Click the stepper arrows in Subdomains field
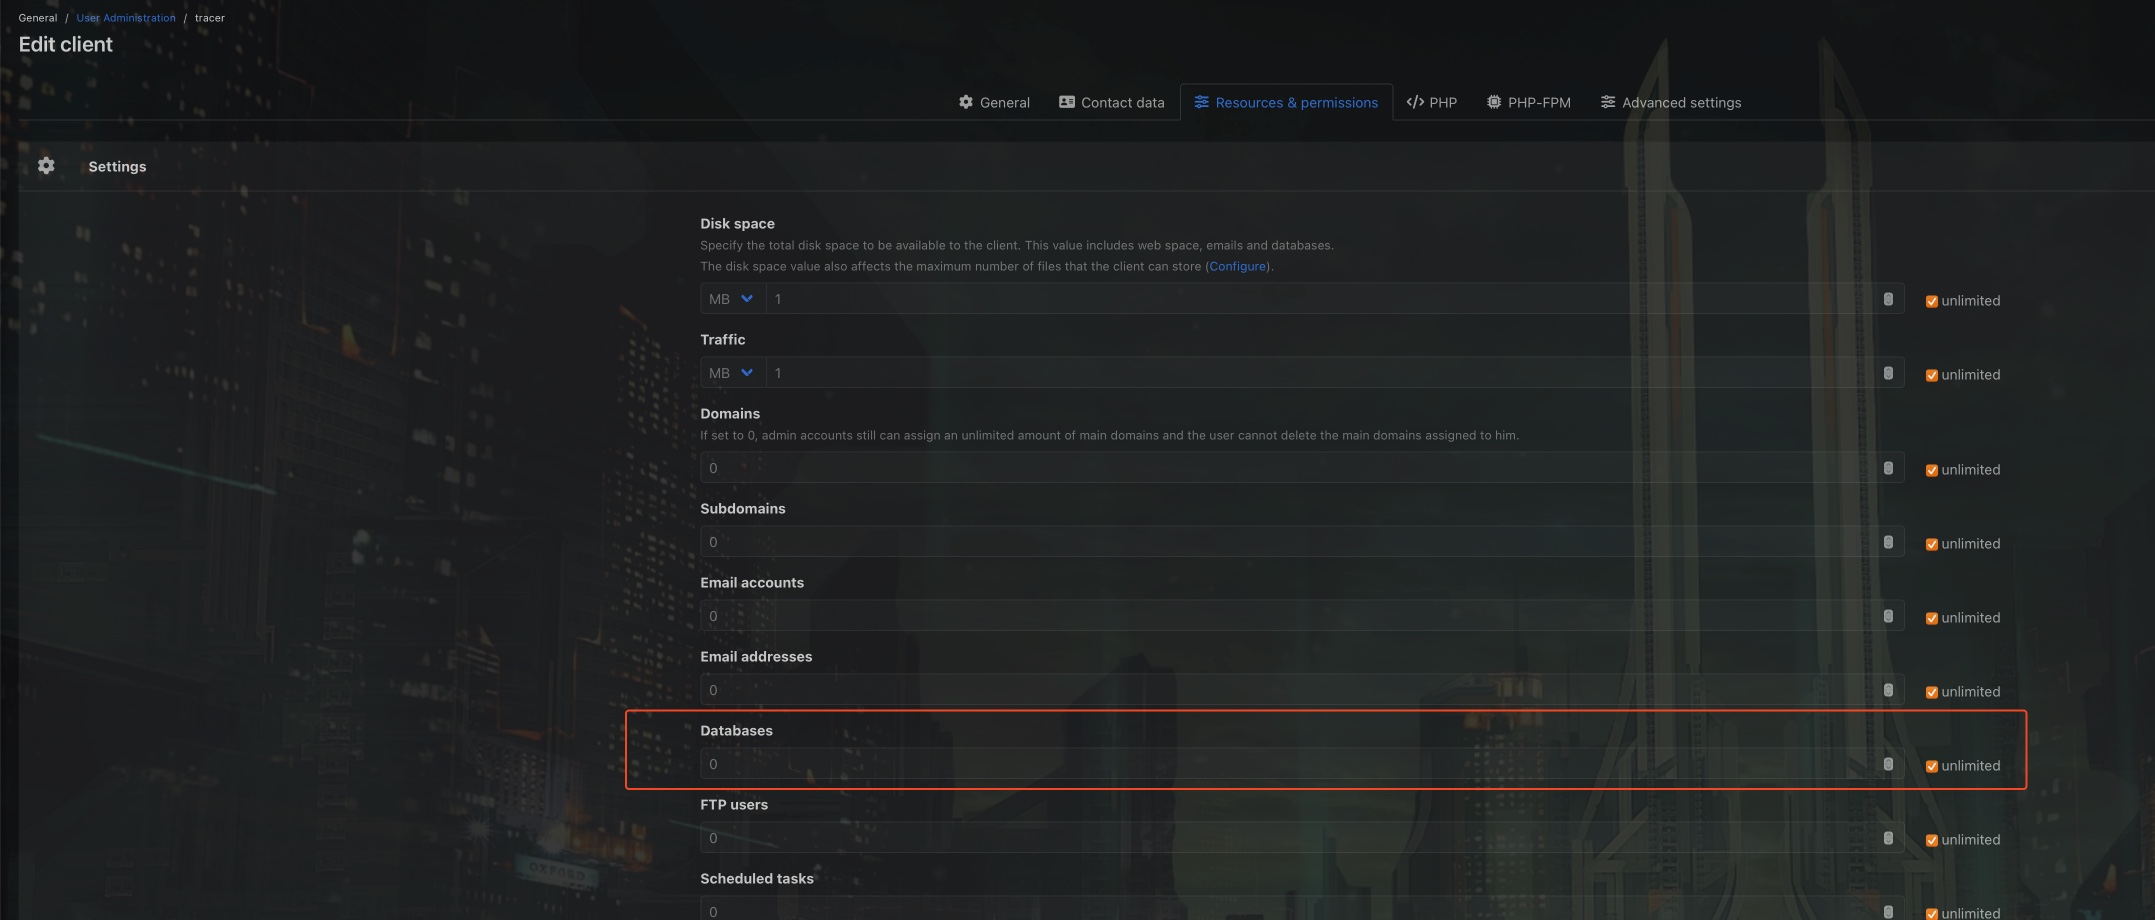The height and width of the screenshot is (920, 2155). [1888, 542]
